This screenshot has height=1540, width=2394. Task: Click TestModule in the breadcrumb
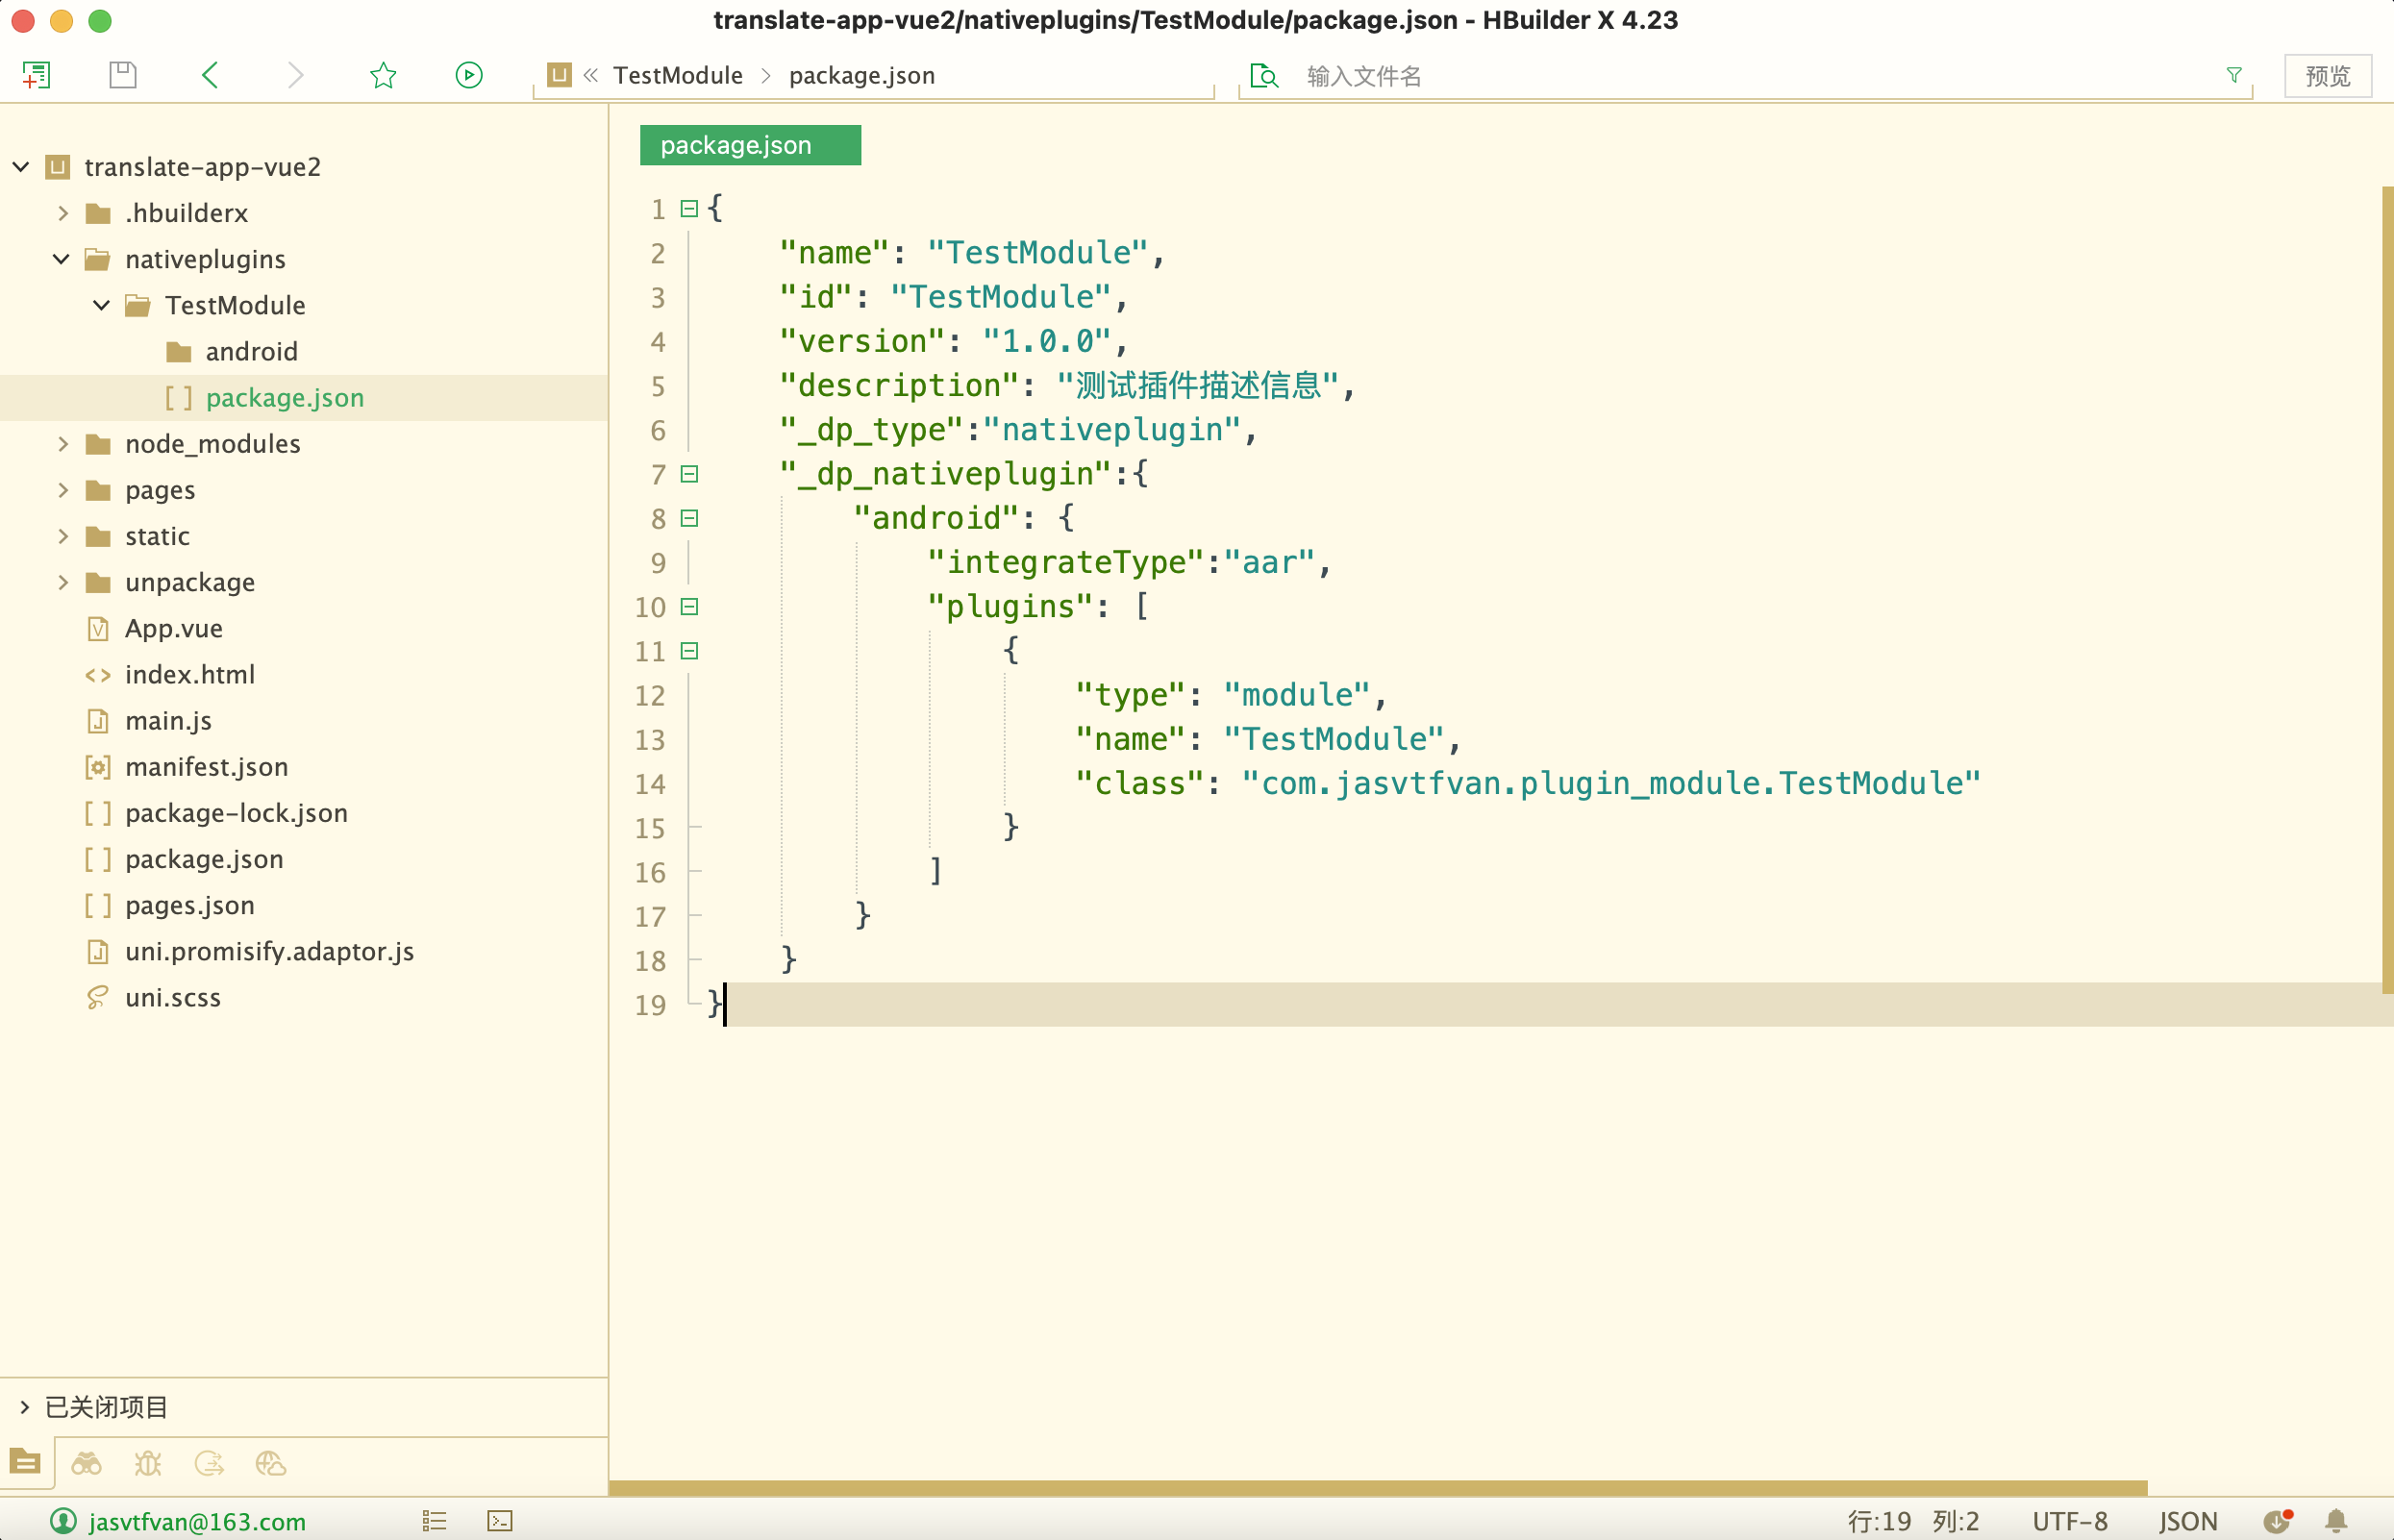[678, 75]
